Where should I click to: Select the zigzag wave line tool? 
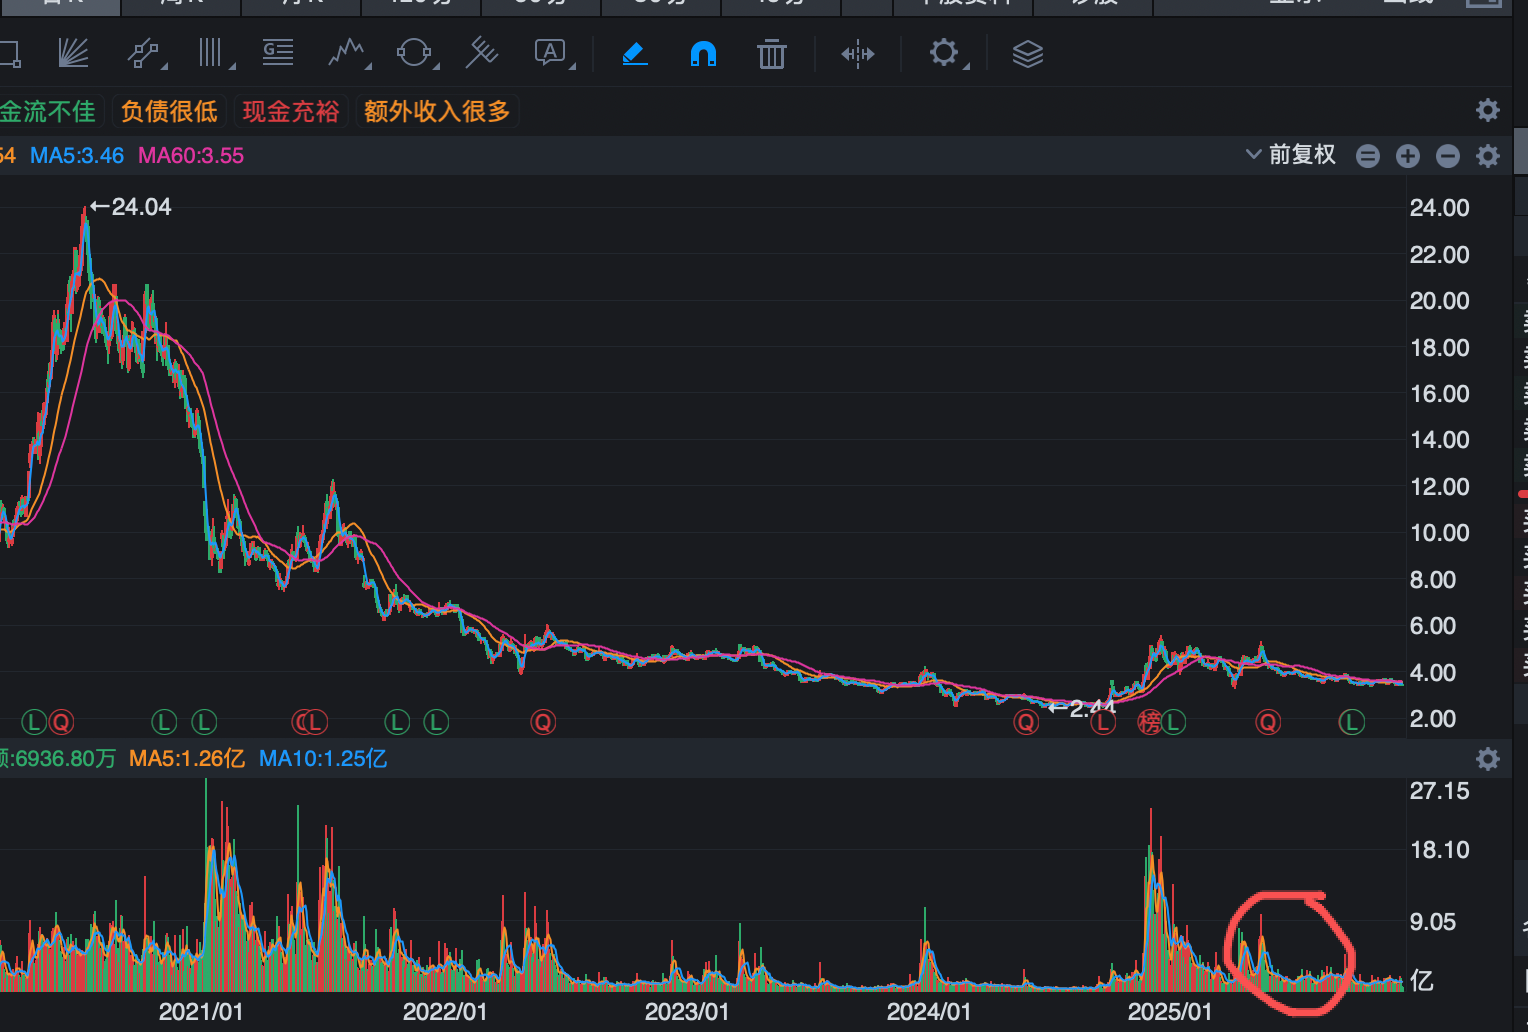(347, 53)
